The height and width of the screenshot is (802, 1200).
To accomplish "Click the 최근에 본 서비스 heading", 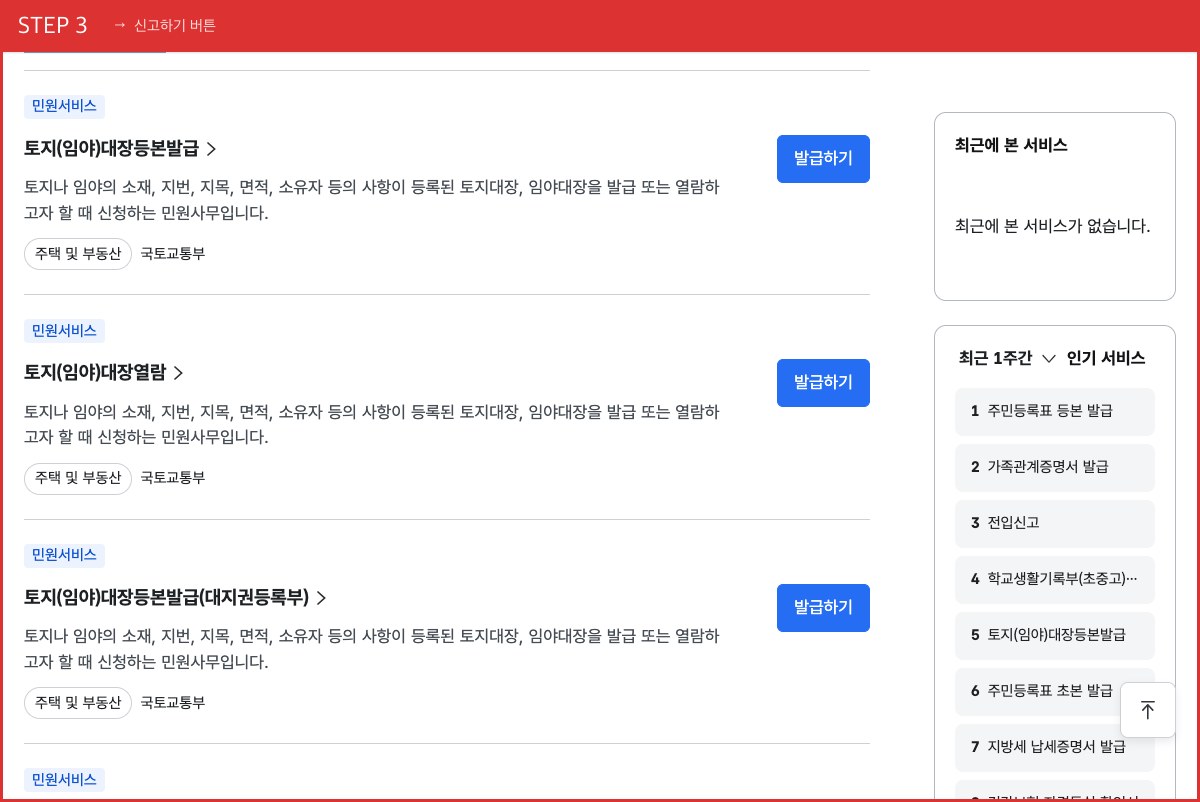I will click(1011, 145).
